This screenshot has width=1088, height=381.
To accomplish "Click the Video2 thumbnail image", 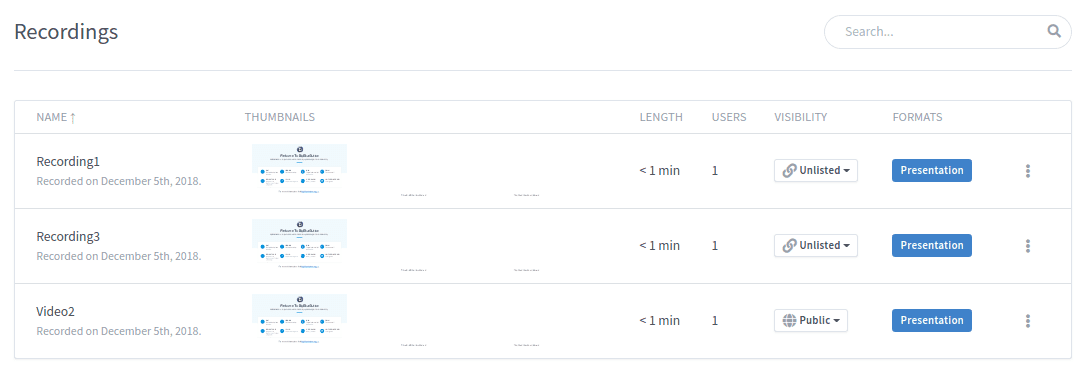I will pyautogui.click(x=300, y=318).
